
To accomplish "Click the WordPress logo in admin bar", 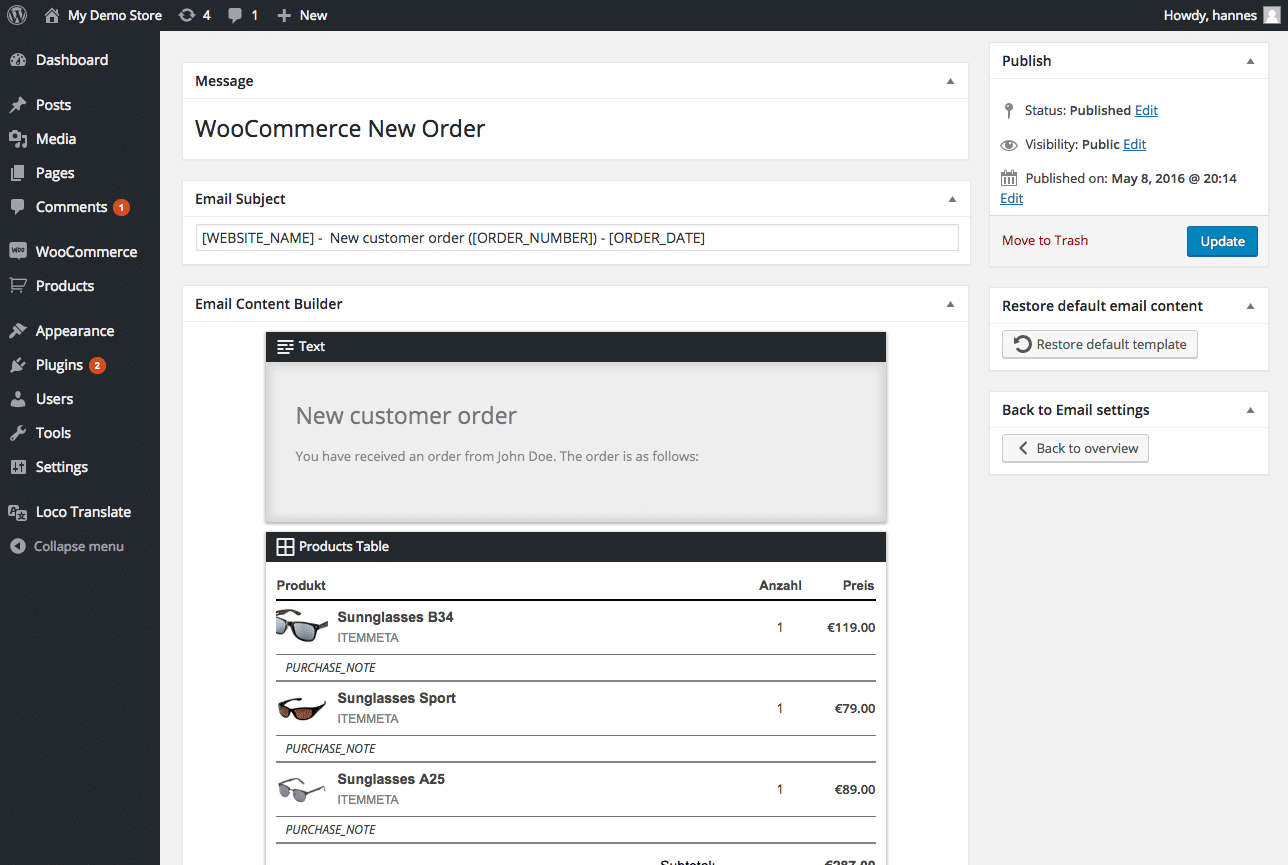I will pyautogui.click(x=17, y=15).
